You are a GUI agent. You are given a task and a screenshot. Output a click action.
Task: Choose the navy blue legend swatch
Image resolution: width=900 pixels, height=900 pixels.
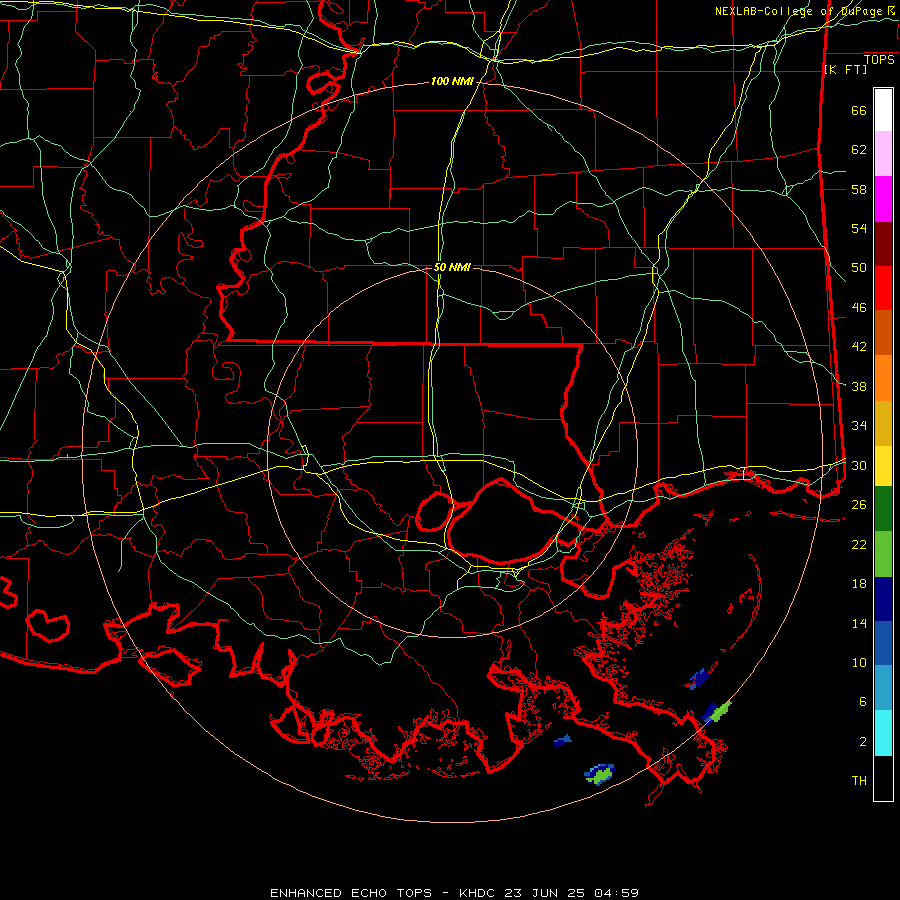tap(883, 599)
